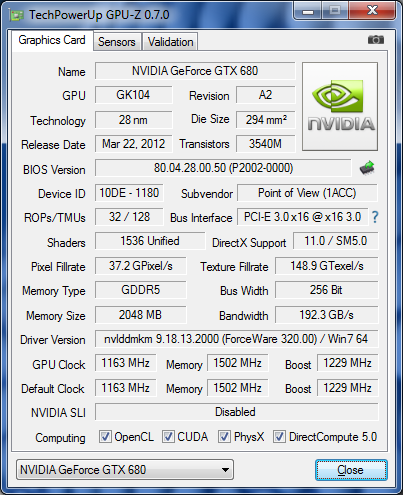Click the GPU field GK104
This screenshot has height=495, width=403.
[x=133, y=95]
